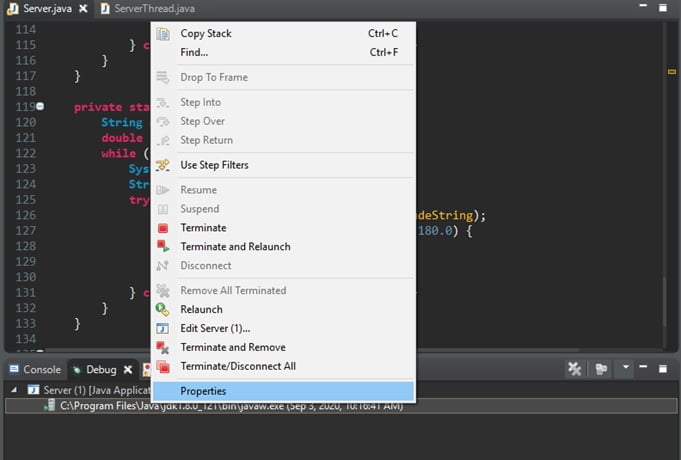This screenshot has width=681, height=460.
Task: Click the Step Over menu entry
Action: (x=283, y=121)
